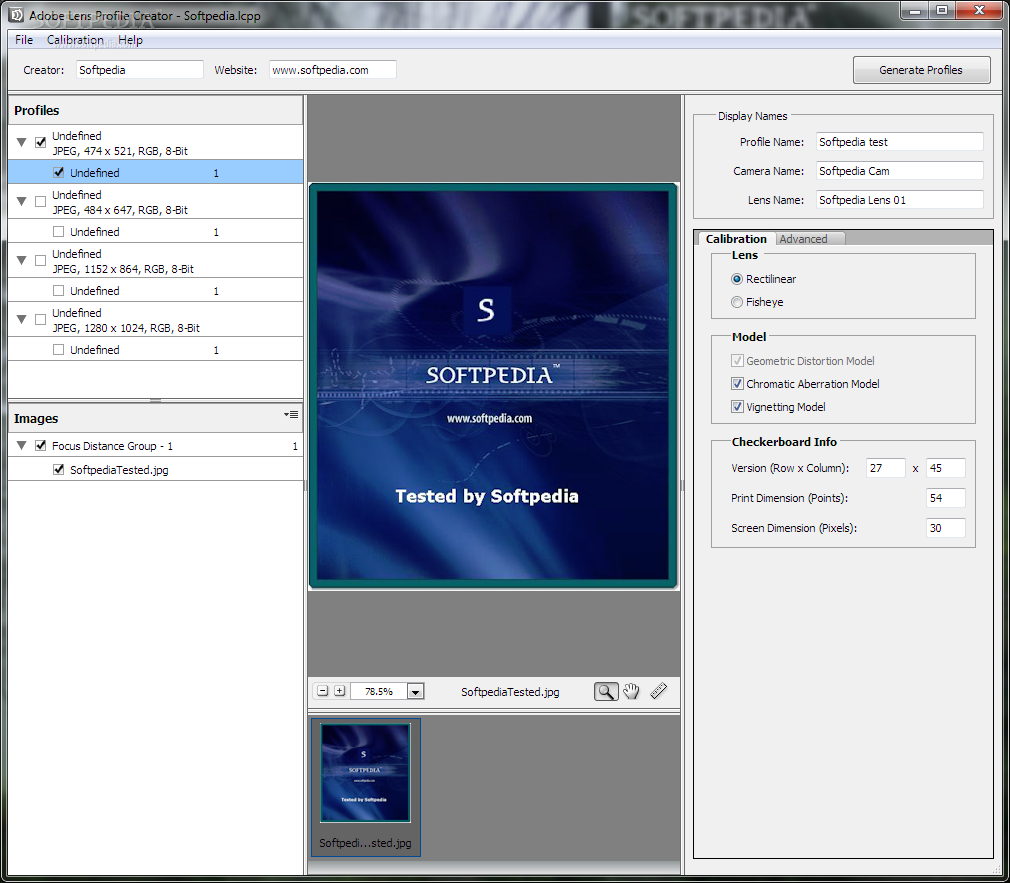Click the Geometric Distortion Model checkbox

pyautogui.click(x=738, y=361)
